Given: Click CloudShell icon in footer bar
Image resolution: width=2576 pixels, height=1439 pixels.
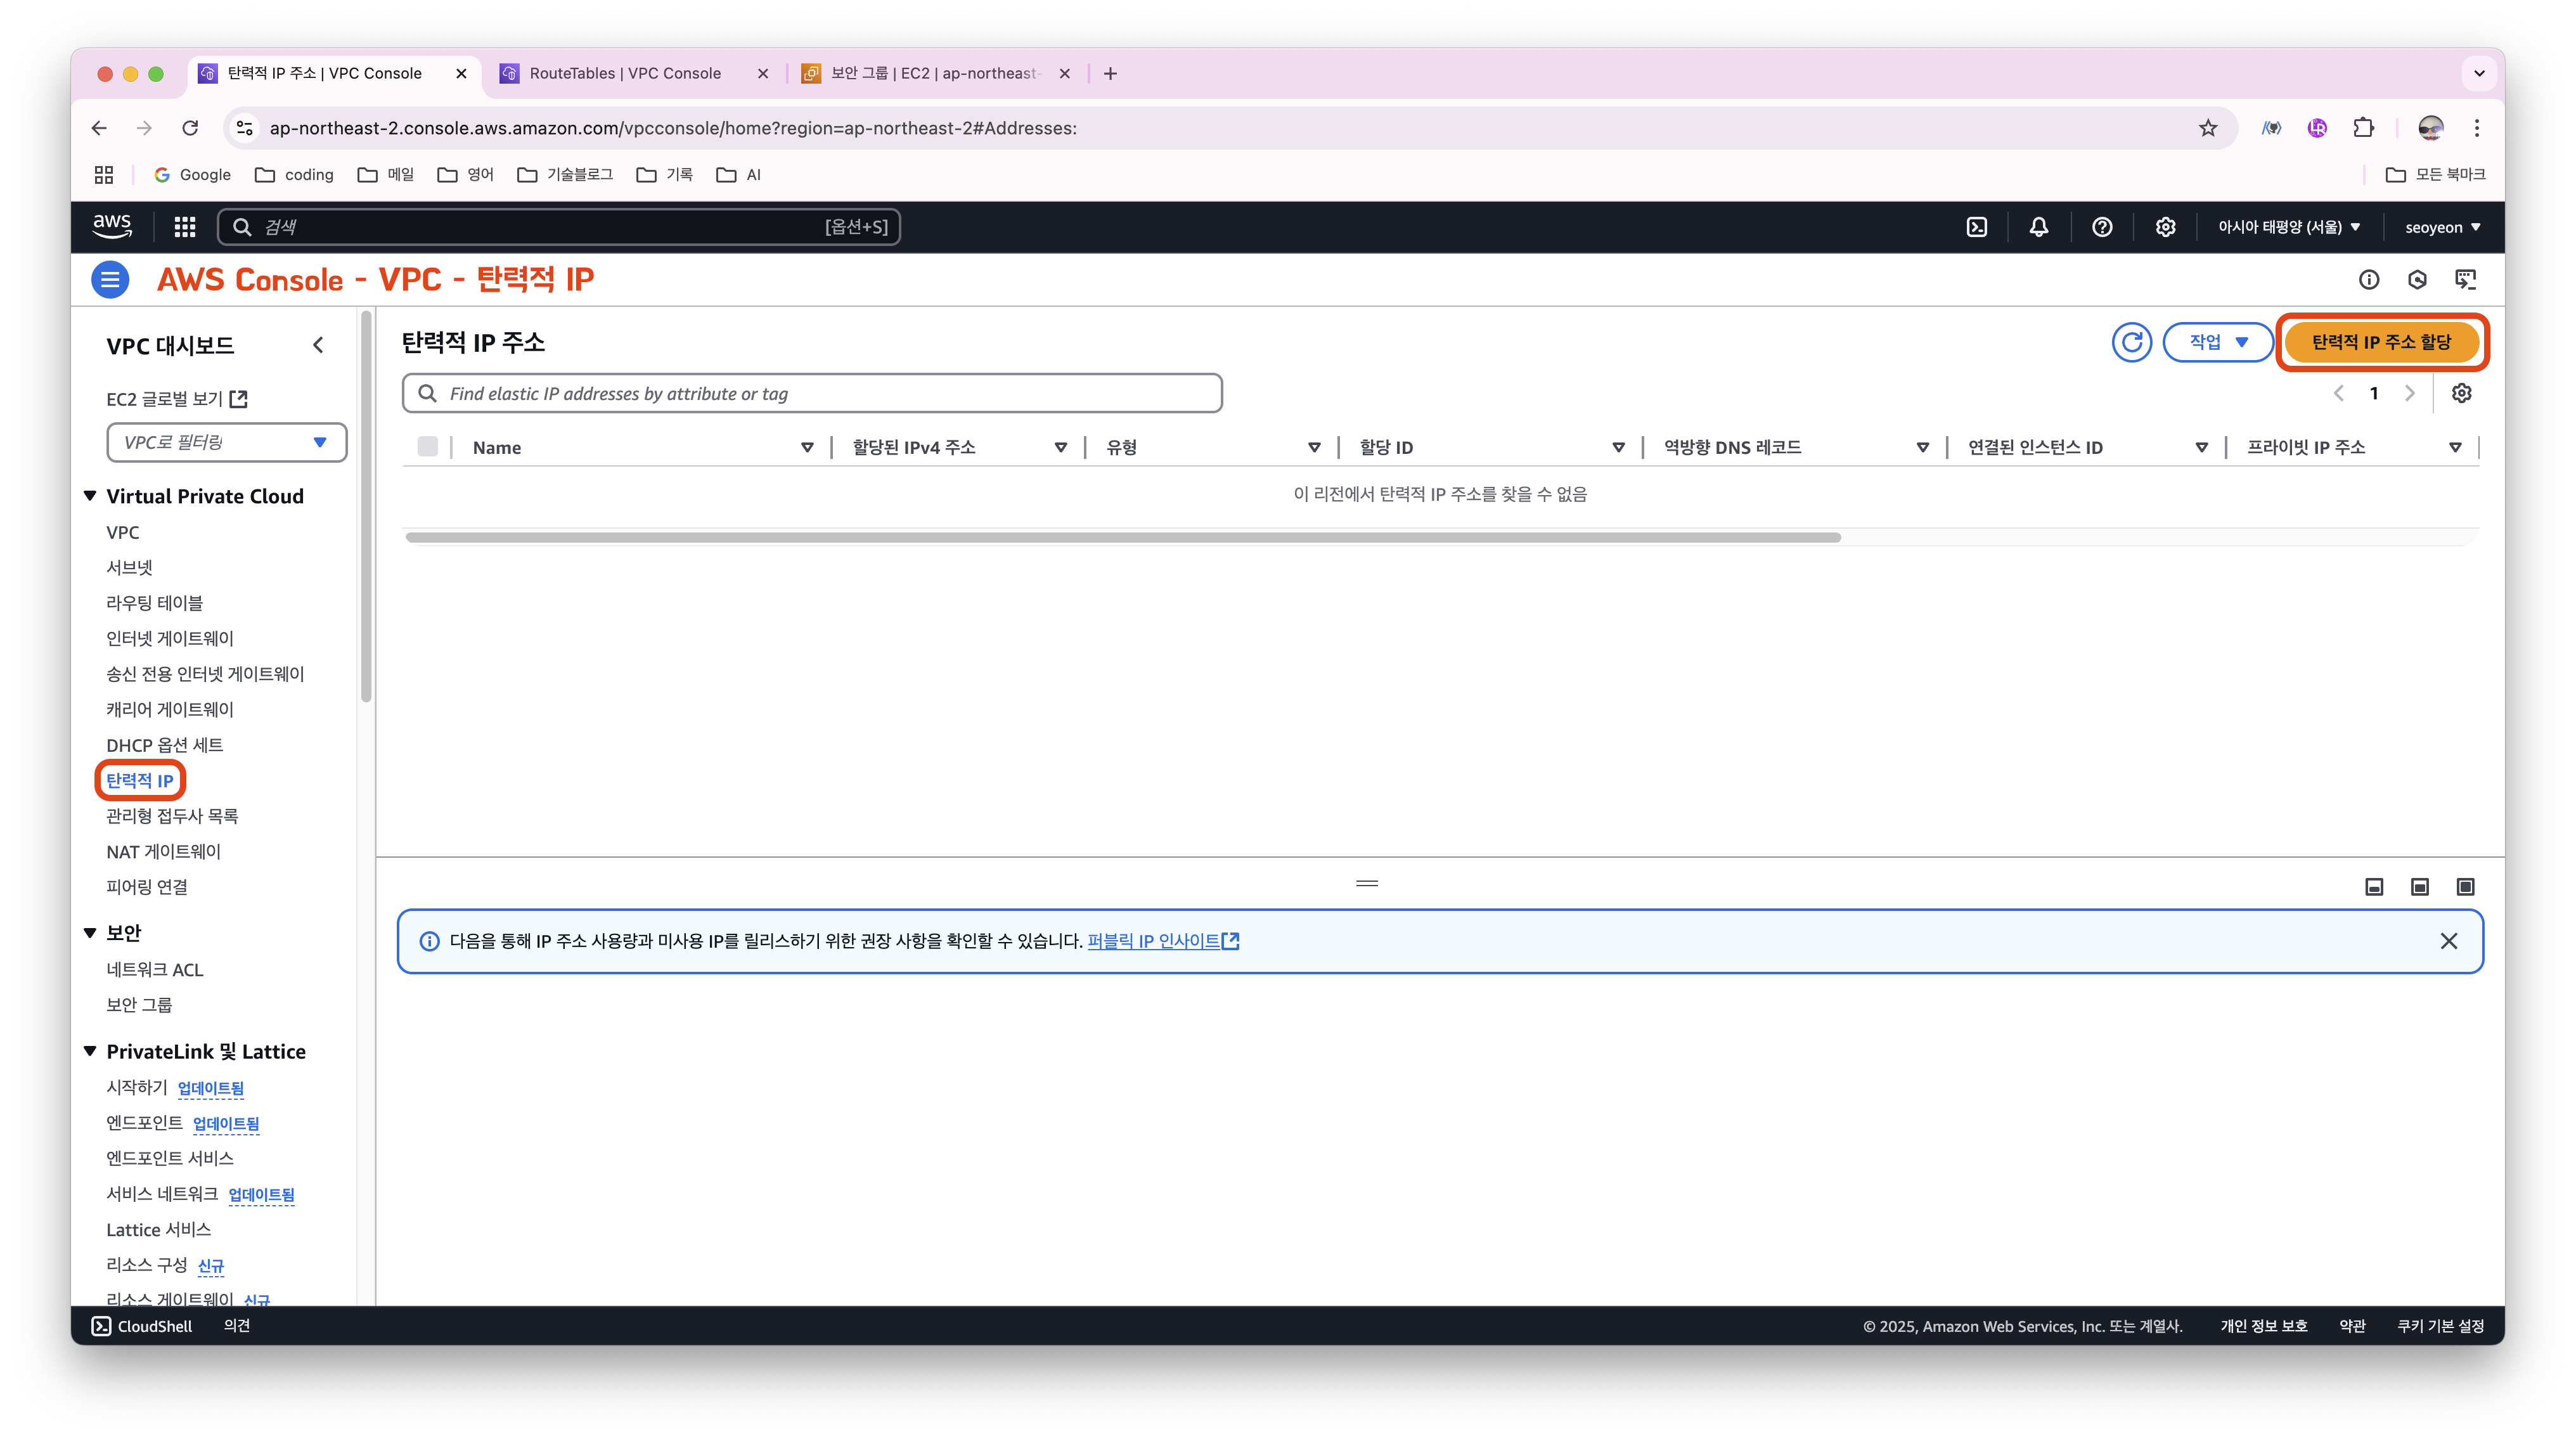Looking at the screenshot, I should point(101,1326).
